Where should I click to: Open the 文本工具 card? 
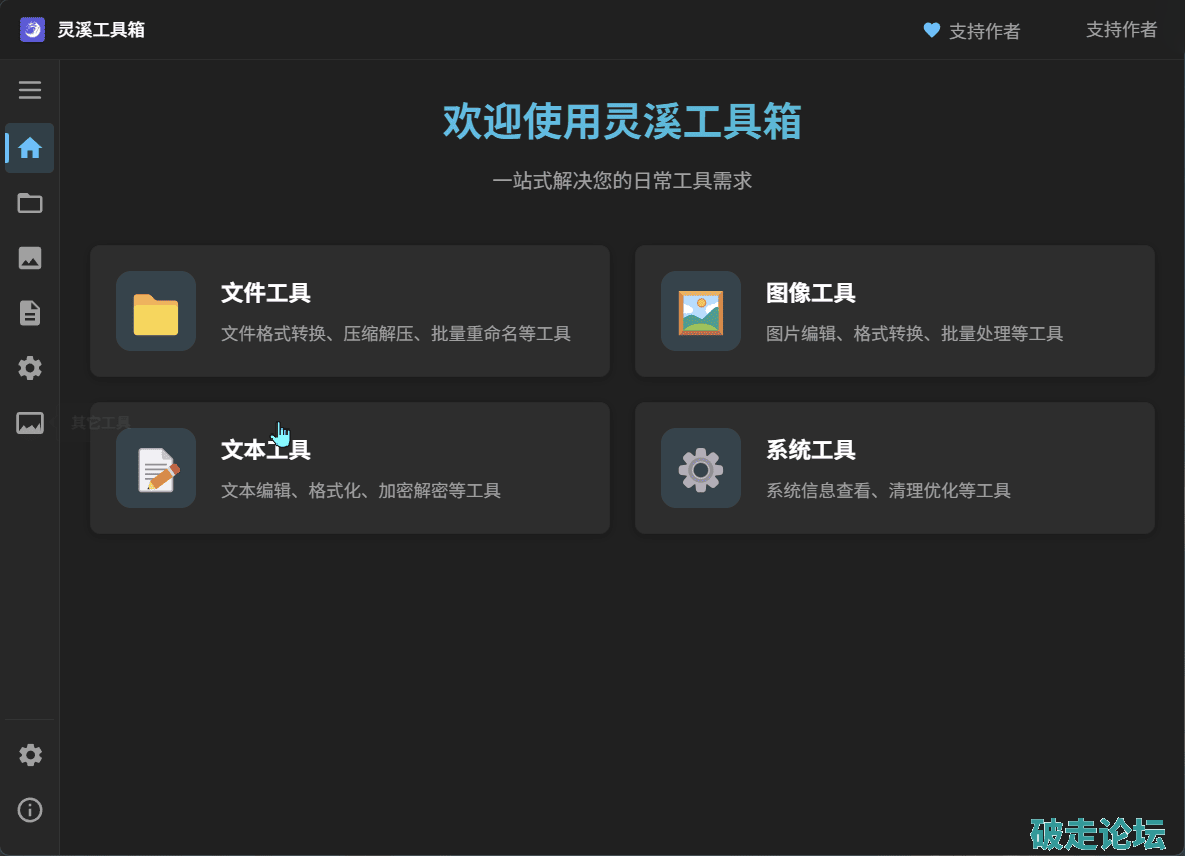[350, 468]
